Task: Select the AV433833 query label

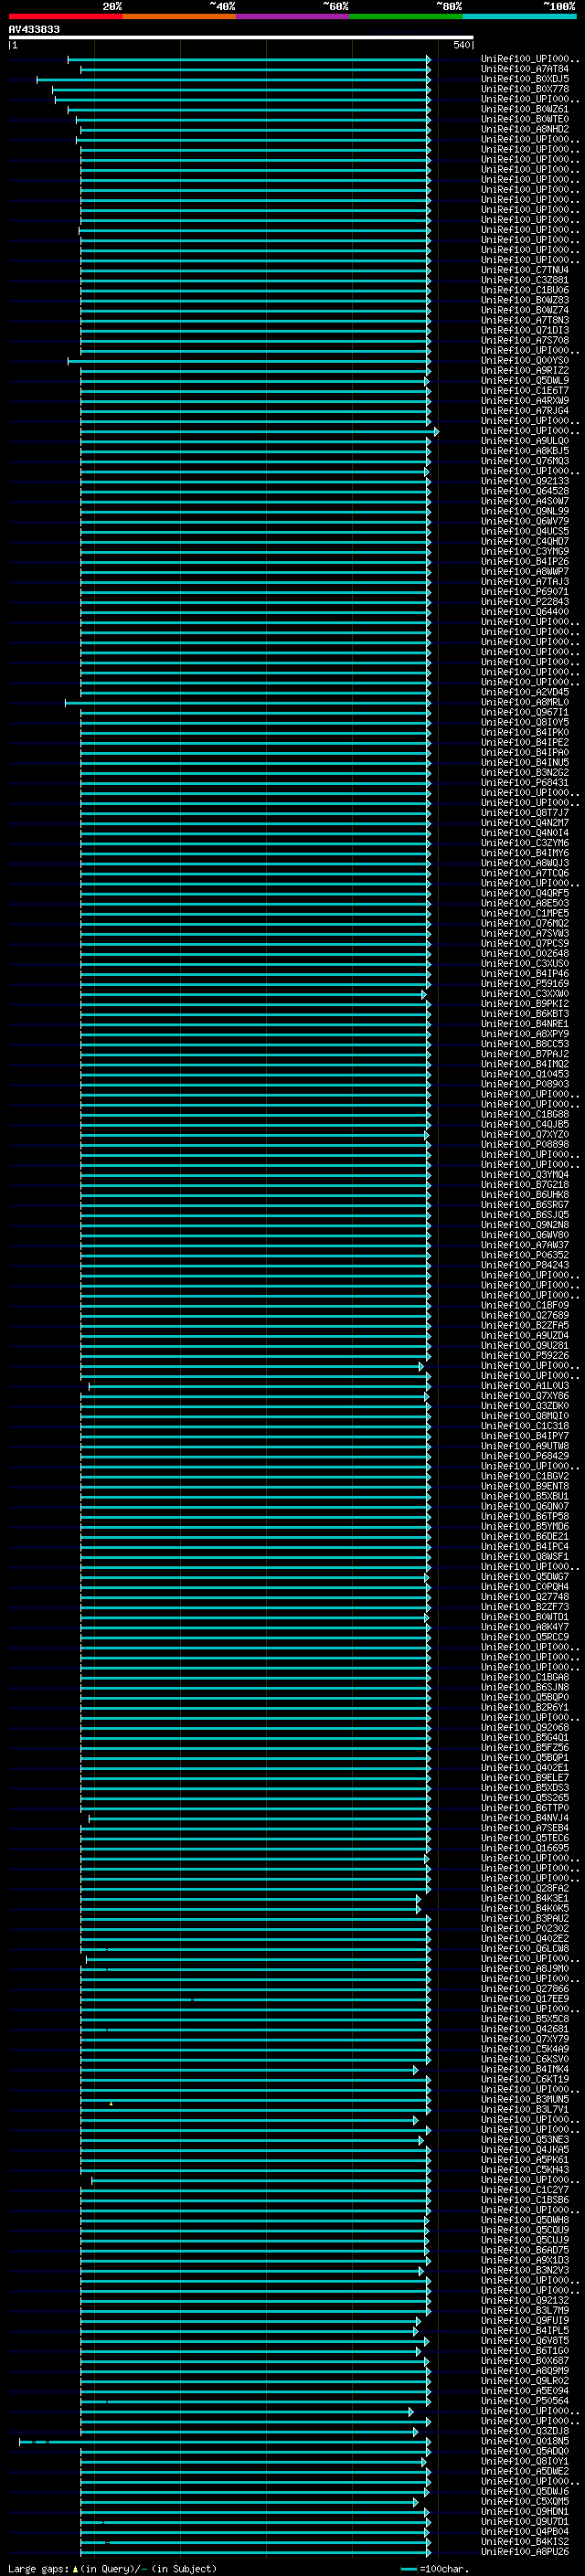Action: [x=34, y=29]
